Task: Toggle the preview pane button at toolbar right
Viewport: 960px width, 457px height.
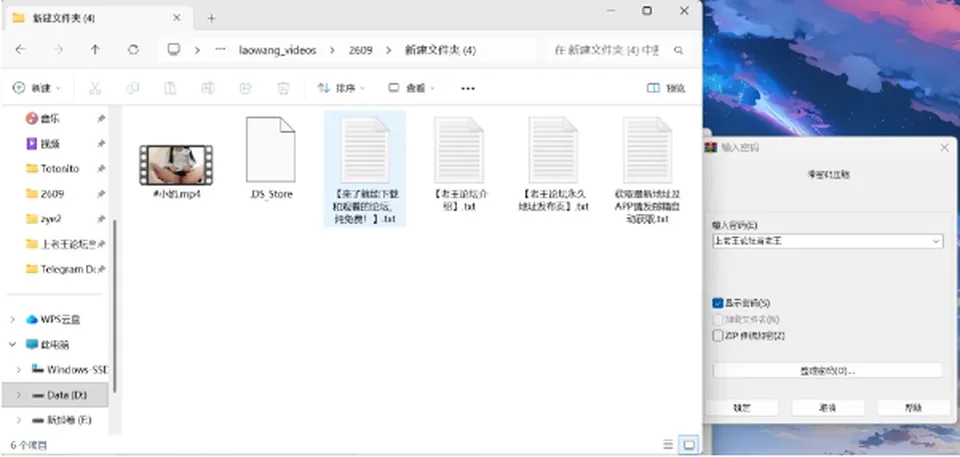Action: (x=666, y=88)
